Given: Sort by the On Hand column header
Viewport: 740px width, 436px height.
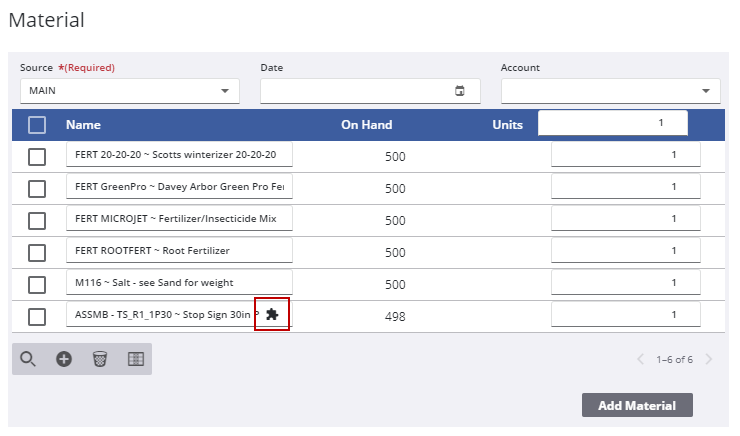Looking at the screenshot, I should click(367, 125).
